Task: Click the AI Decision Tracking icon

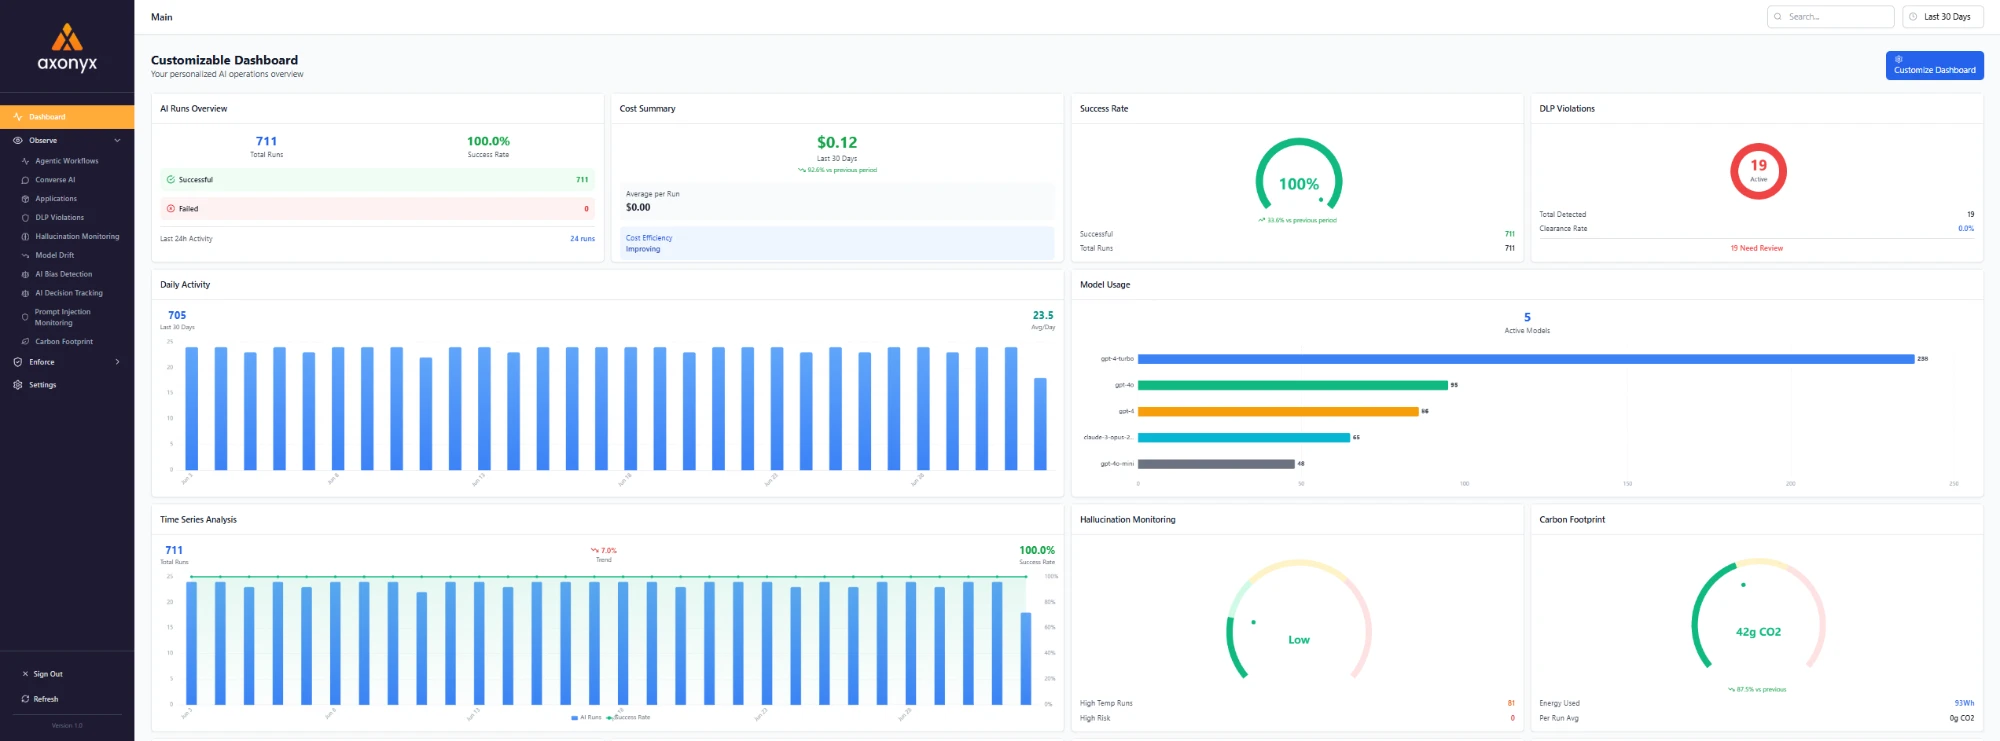Action: [25, 293]
